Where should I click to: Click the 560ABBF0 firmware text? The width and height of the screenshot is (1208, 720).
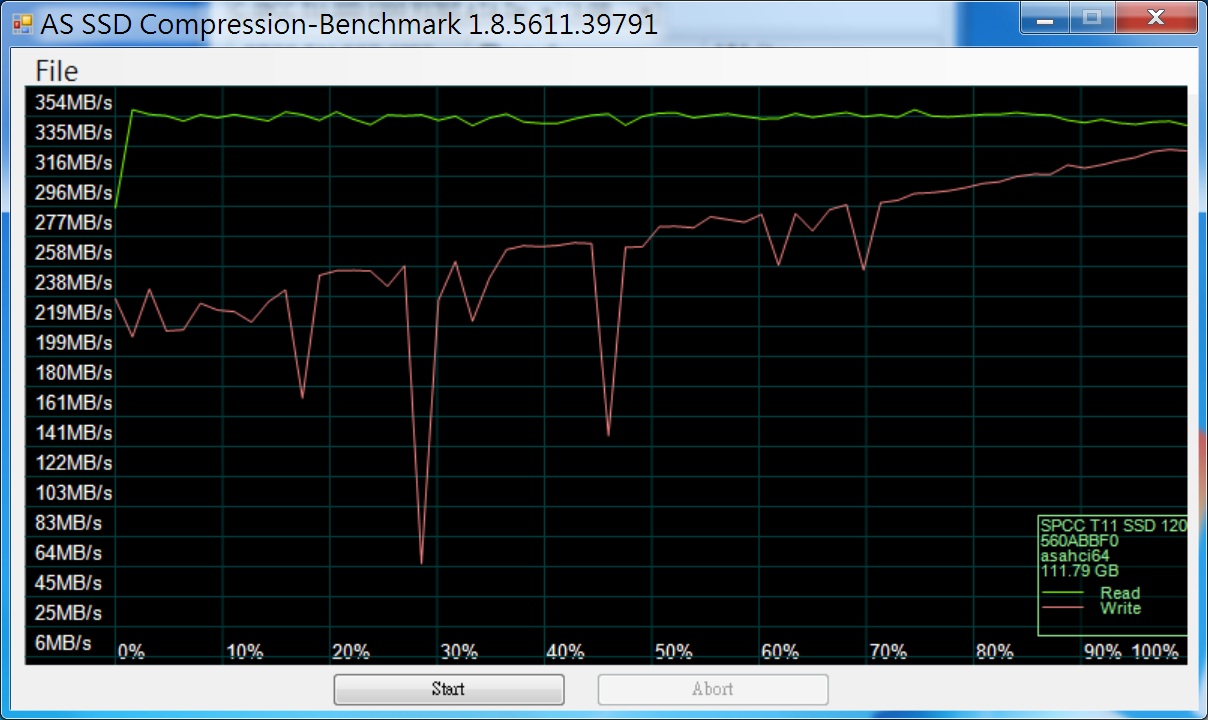1080,541
